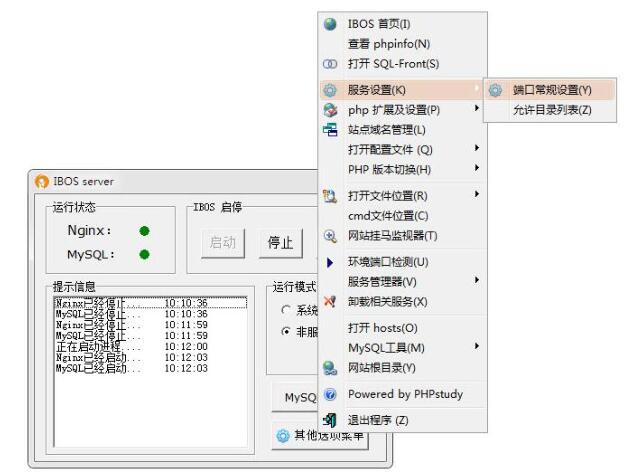The width and height of the screenshot is (638, 472).
Task: Click the php 扩展及设置 icon
Action: coord(330,110)
